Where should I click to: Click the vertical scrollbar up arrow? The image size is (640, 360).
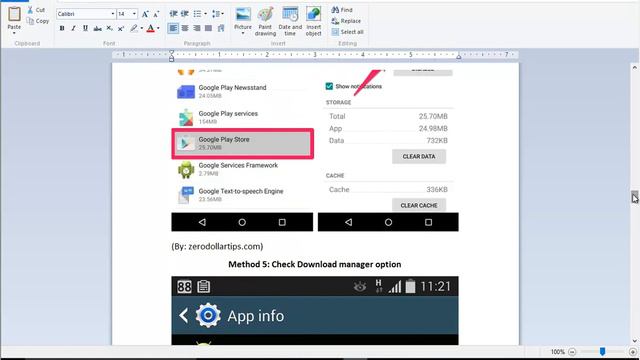point(634,67)
